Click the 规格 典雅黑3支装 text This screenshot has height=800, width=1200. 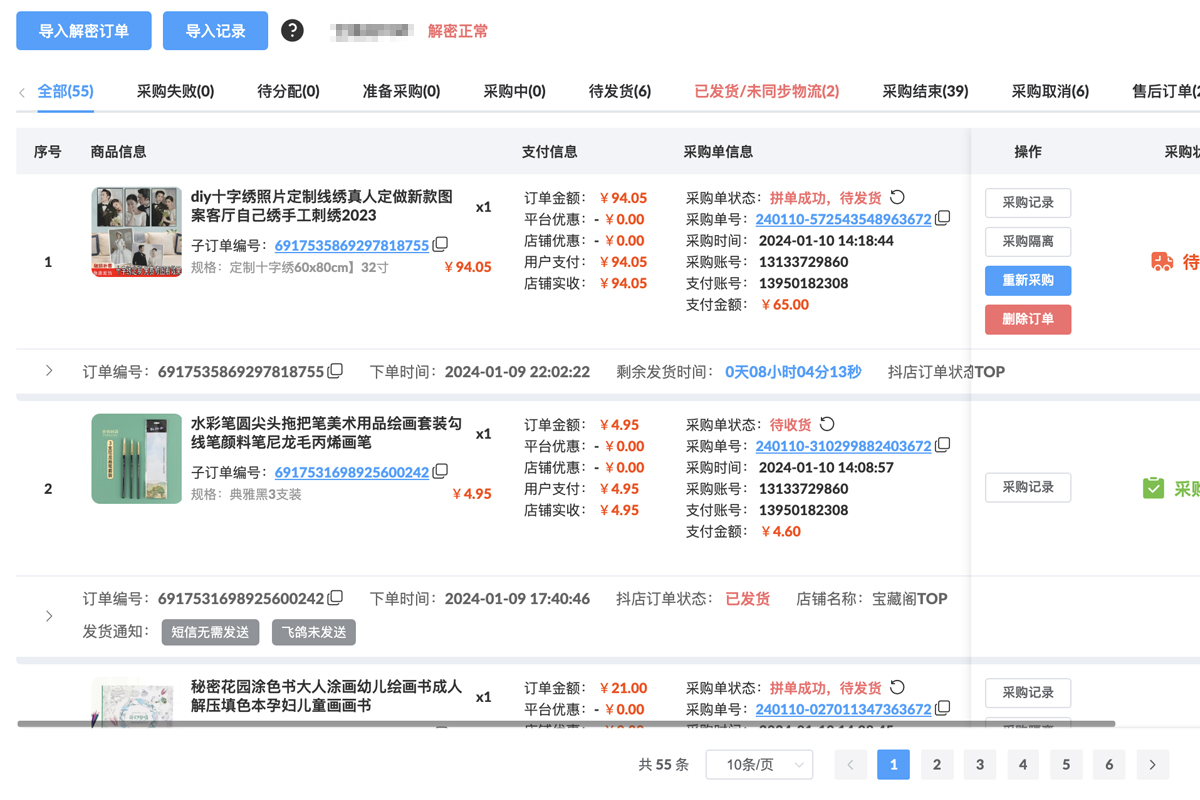pyautogui.click(x=246, y=494)
